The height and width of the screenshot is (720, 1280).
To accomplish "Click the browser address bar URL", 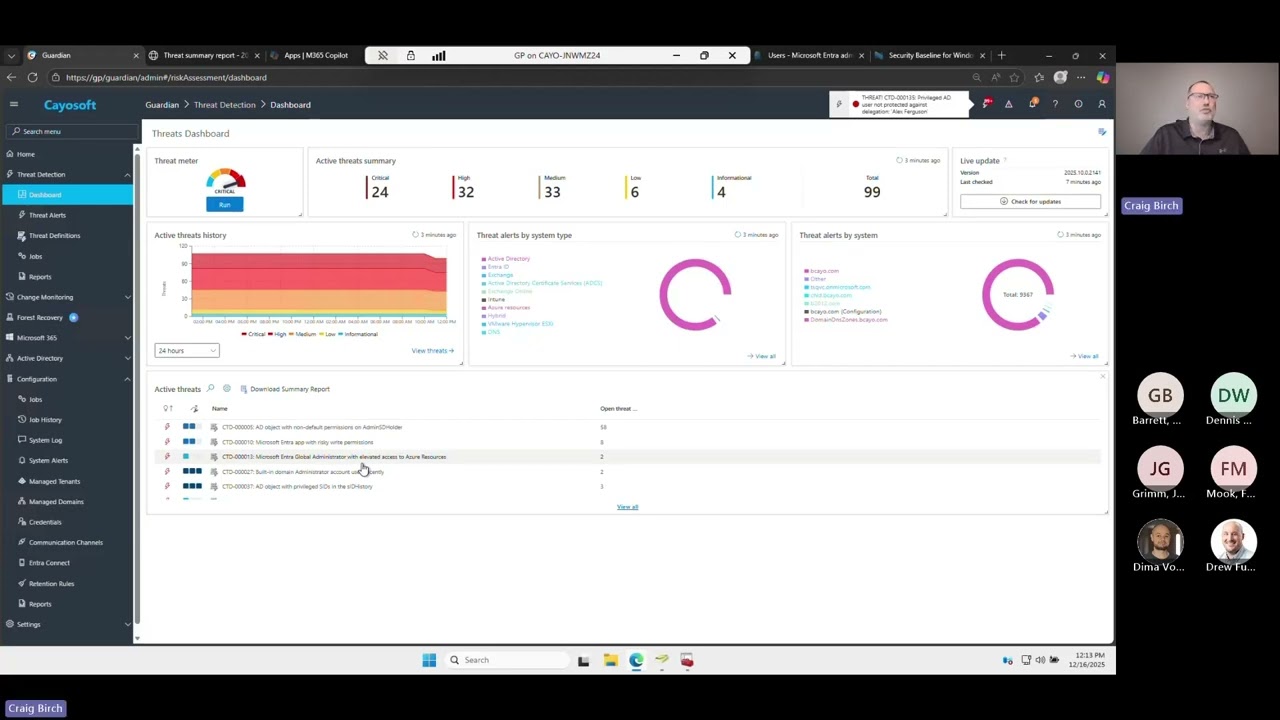I will 166,77.
